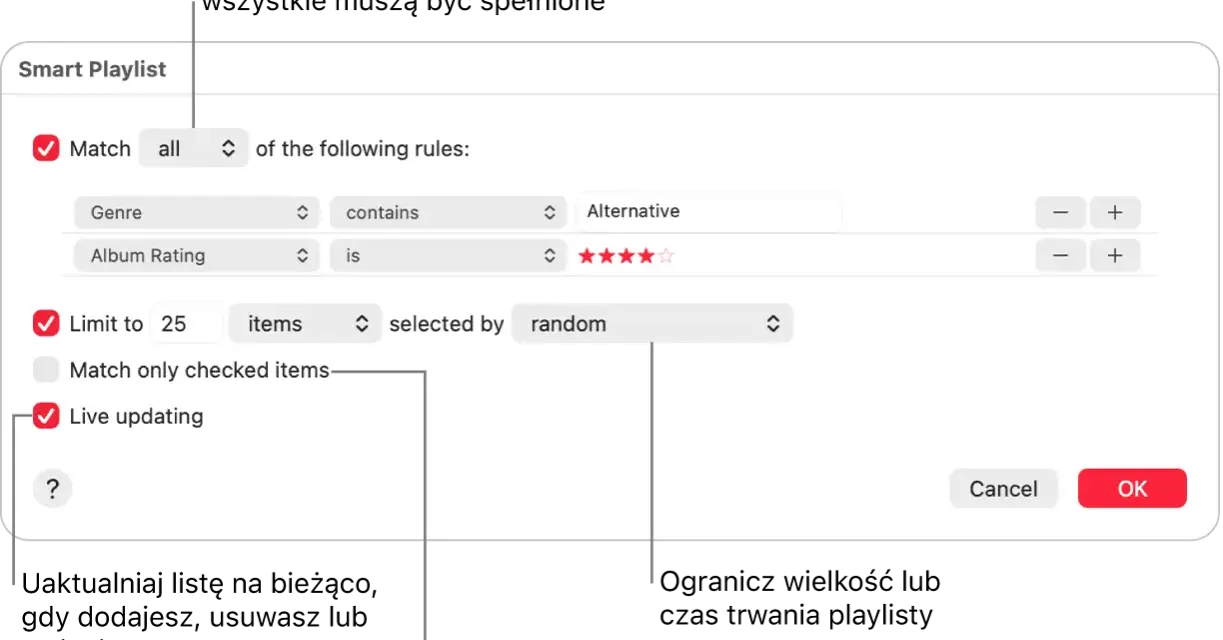The width and height of the screenshot is (1223, 640).
Task: Click the Alternative genre text field
Action: click(x=708, y=212)
